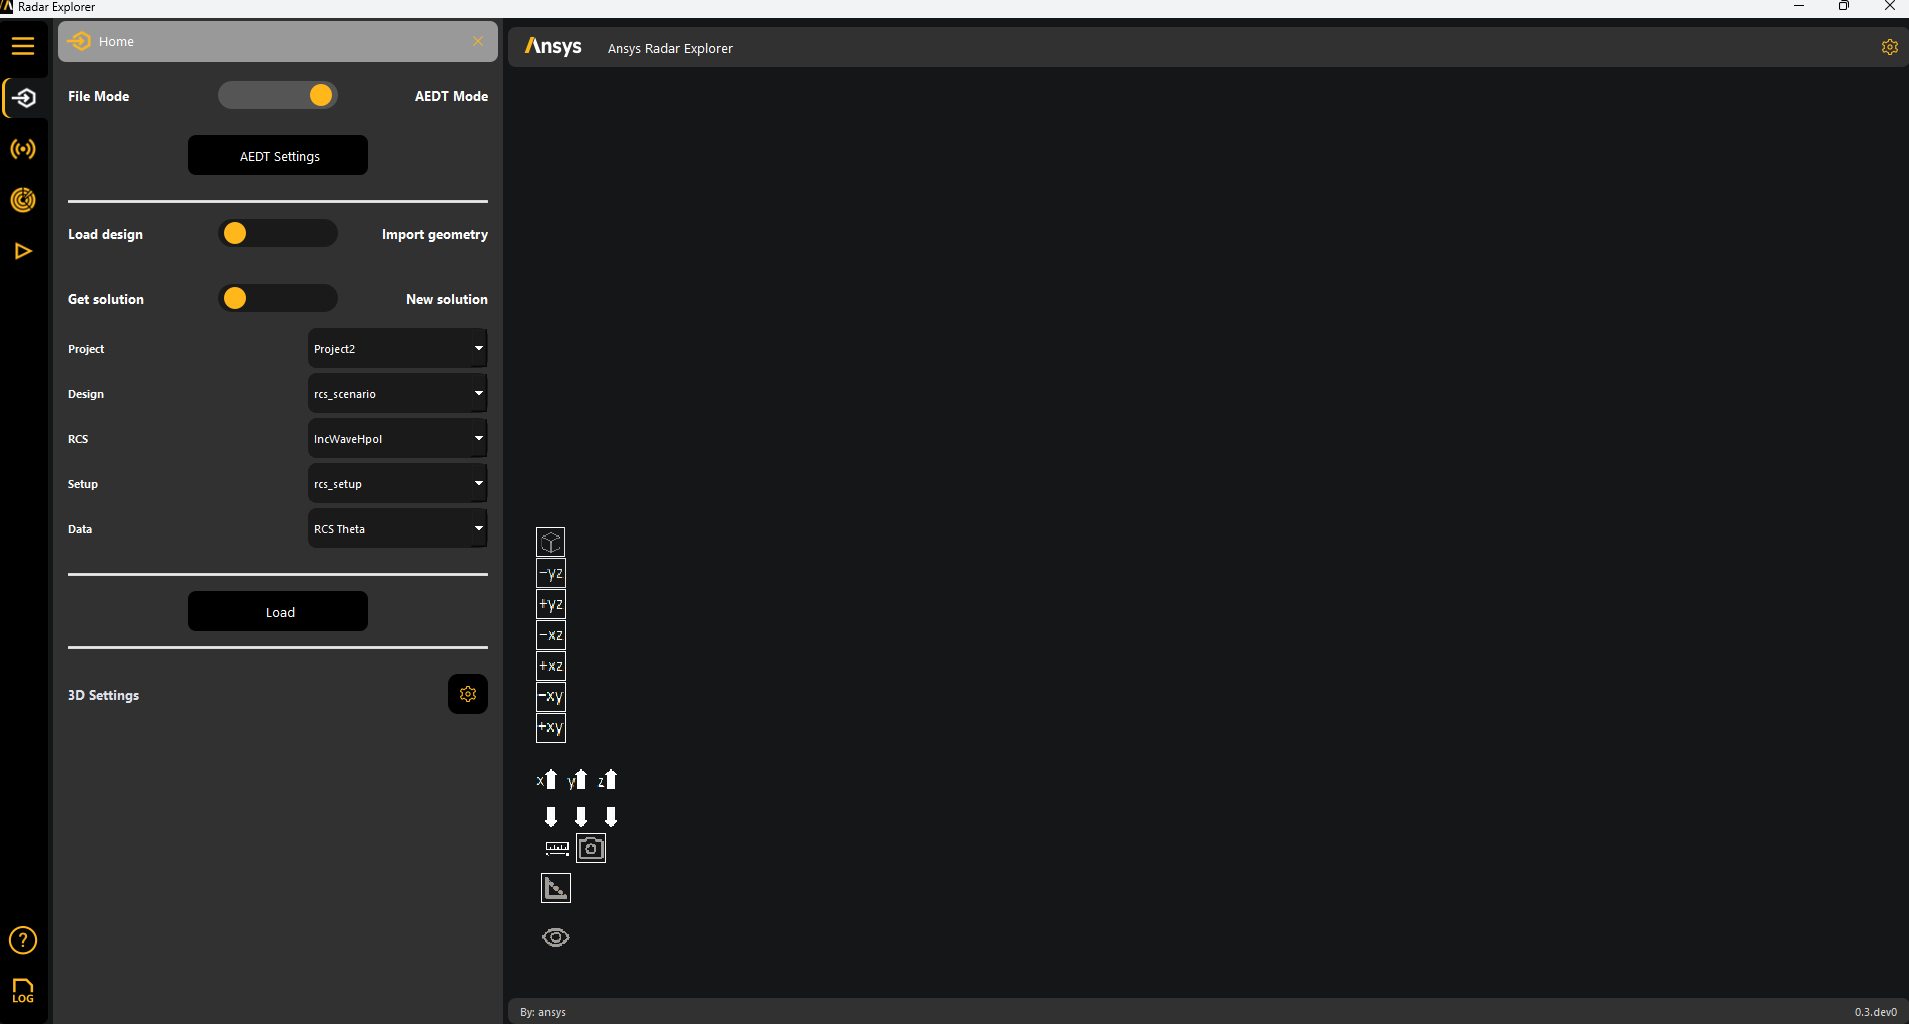Click the Load button

(278, 612)
